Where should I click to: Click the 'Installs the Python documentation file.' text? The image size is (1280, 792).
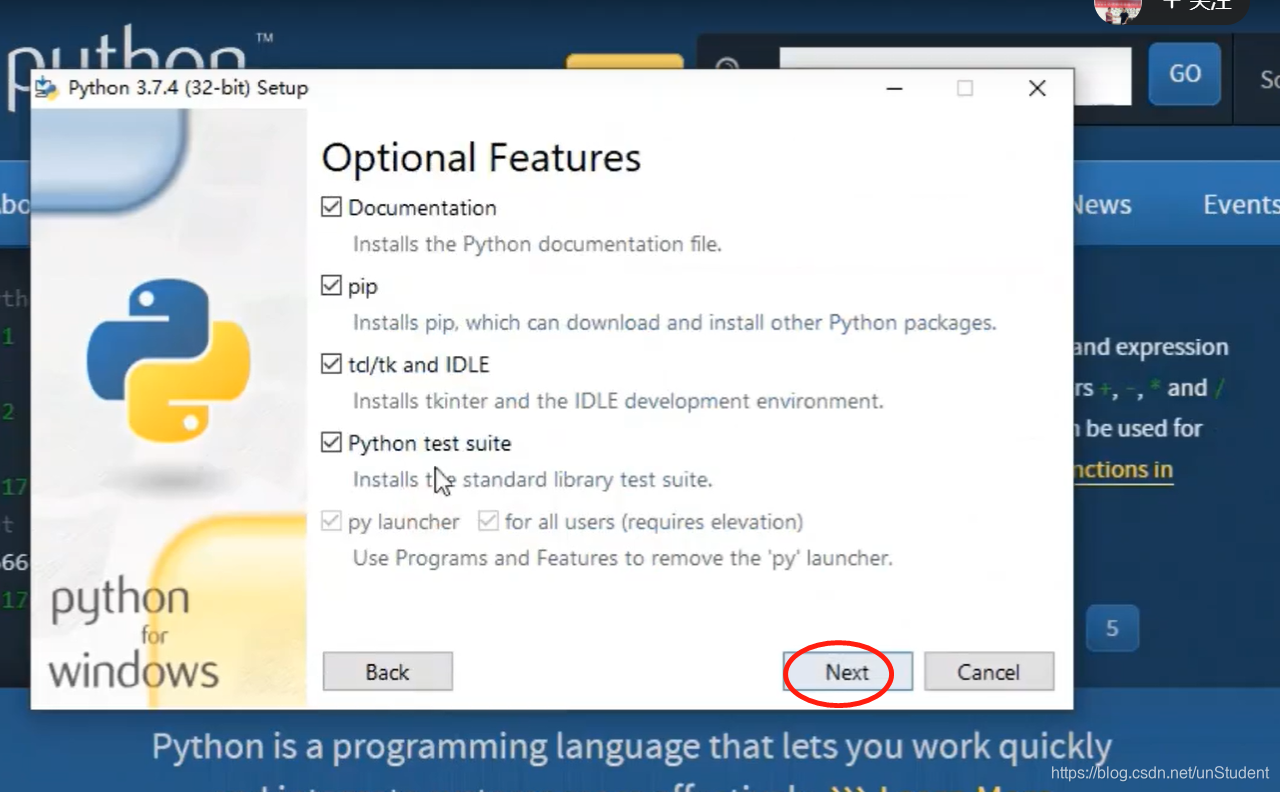[x=537, y=244]
